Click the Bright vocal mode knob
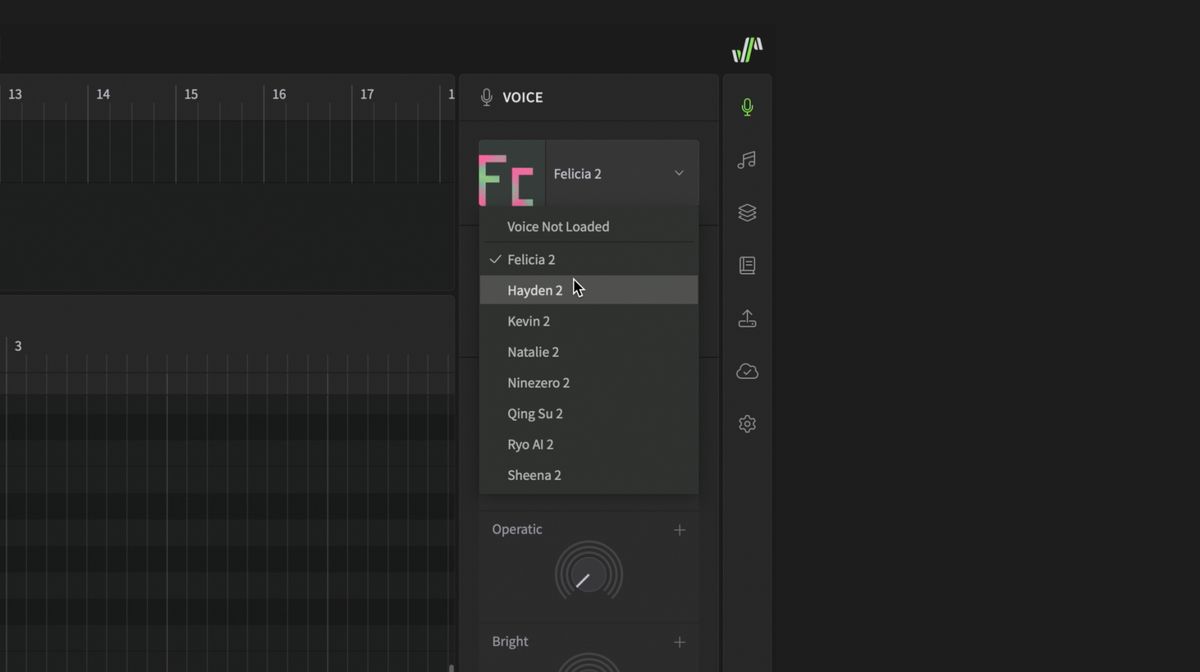 click(x=589, y=662)
